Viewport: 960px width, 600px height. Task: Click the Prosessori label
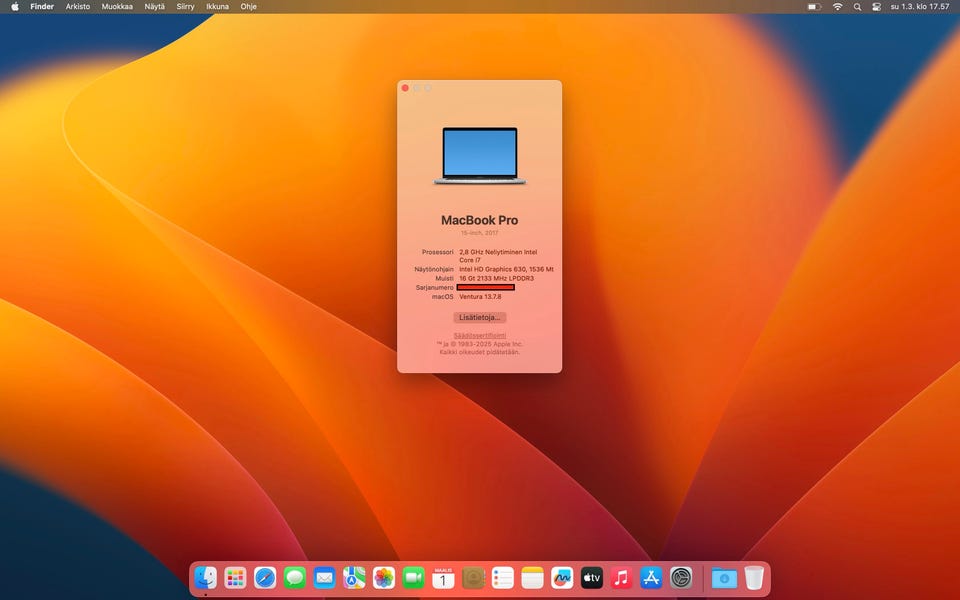pyautogui.click(x=438, y=252)
